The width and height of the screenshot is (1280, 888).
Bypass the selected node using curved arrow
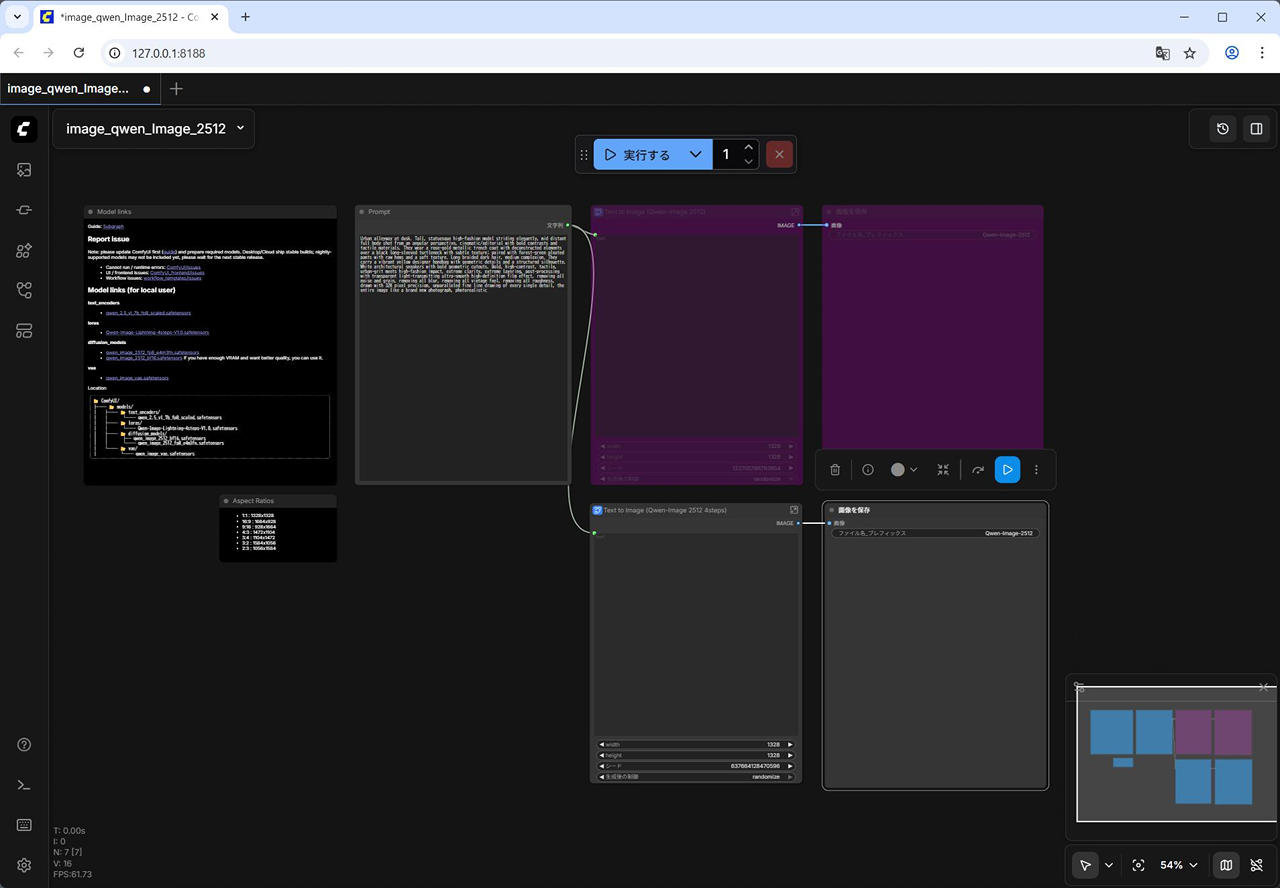pos(978,470)
